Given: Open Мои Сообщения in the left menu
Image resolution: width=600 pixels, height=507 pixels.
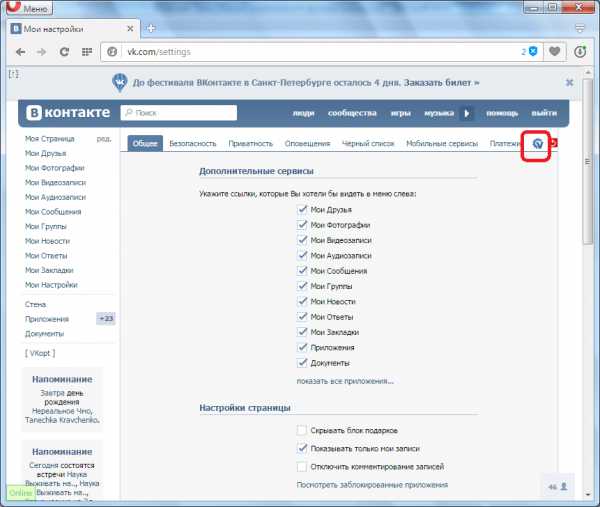Looking at the screenshot, I should pos(53,212).
